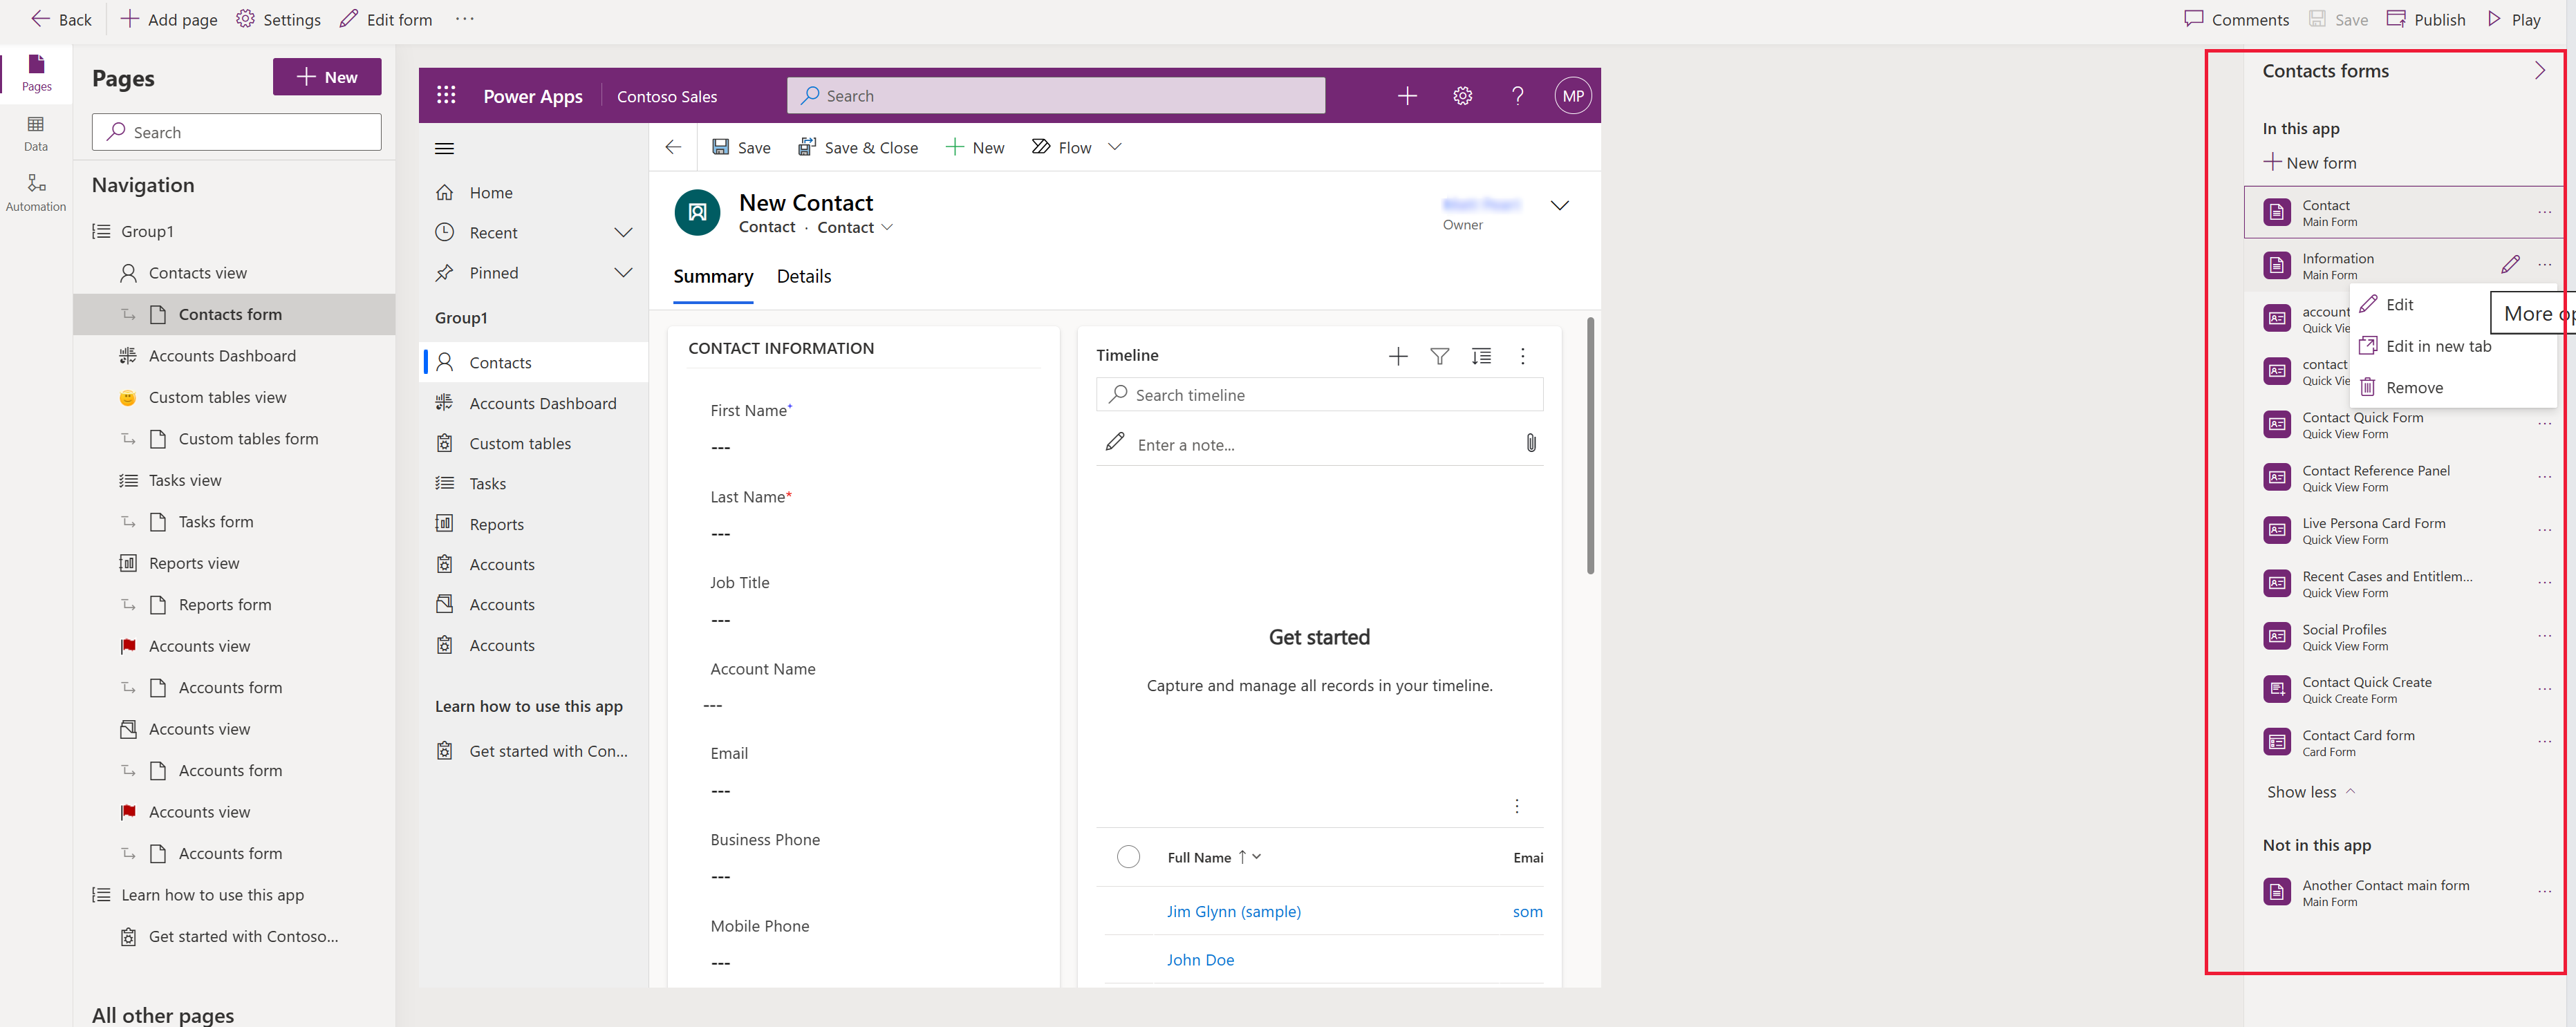The width and height of the screenshot is (2576, 1027).
Task: Click the Save icon in form command bar
Action: pyautogui.click(x=741, y=147)
